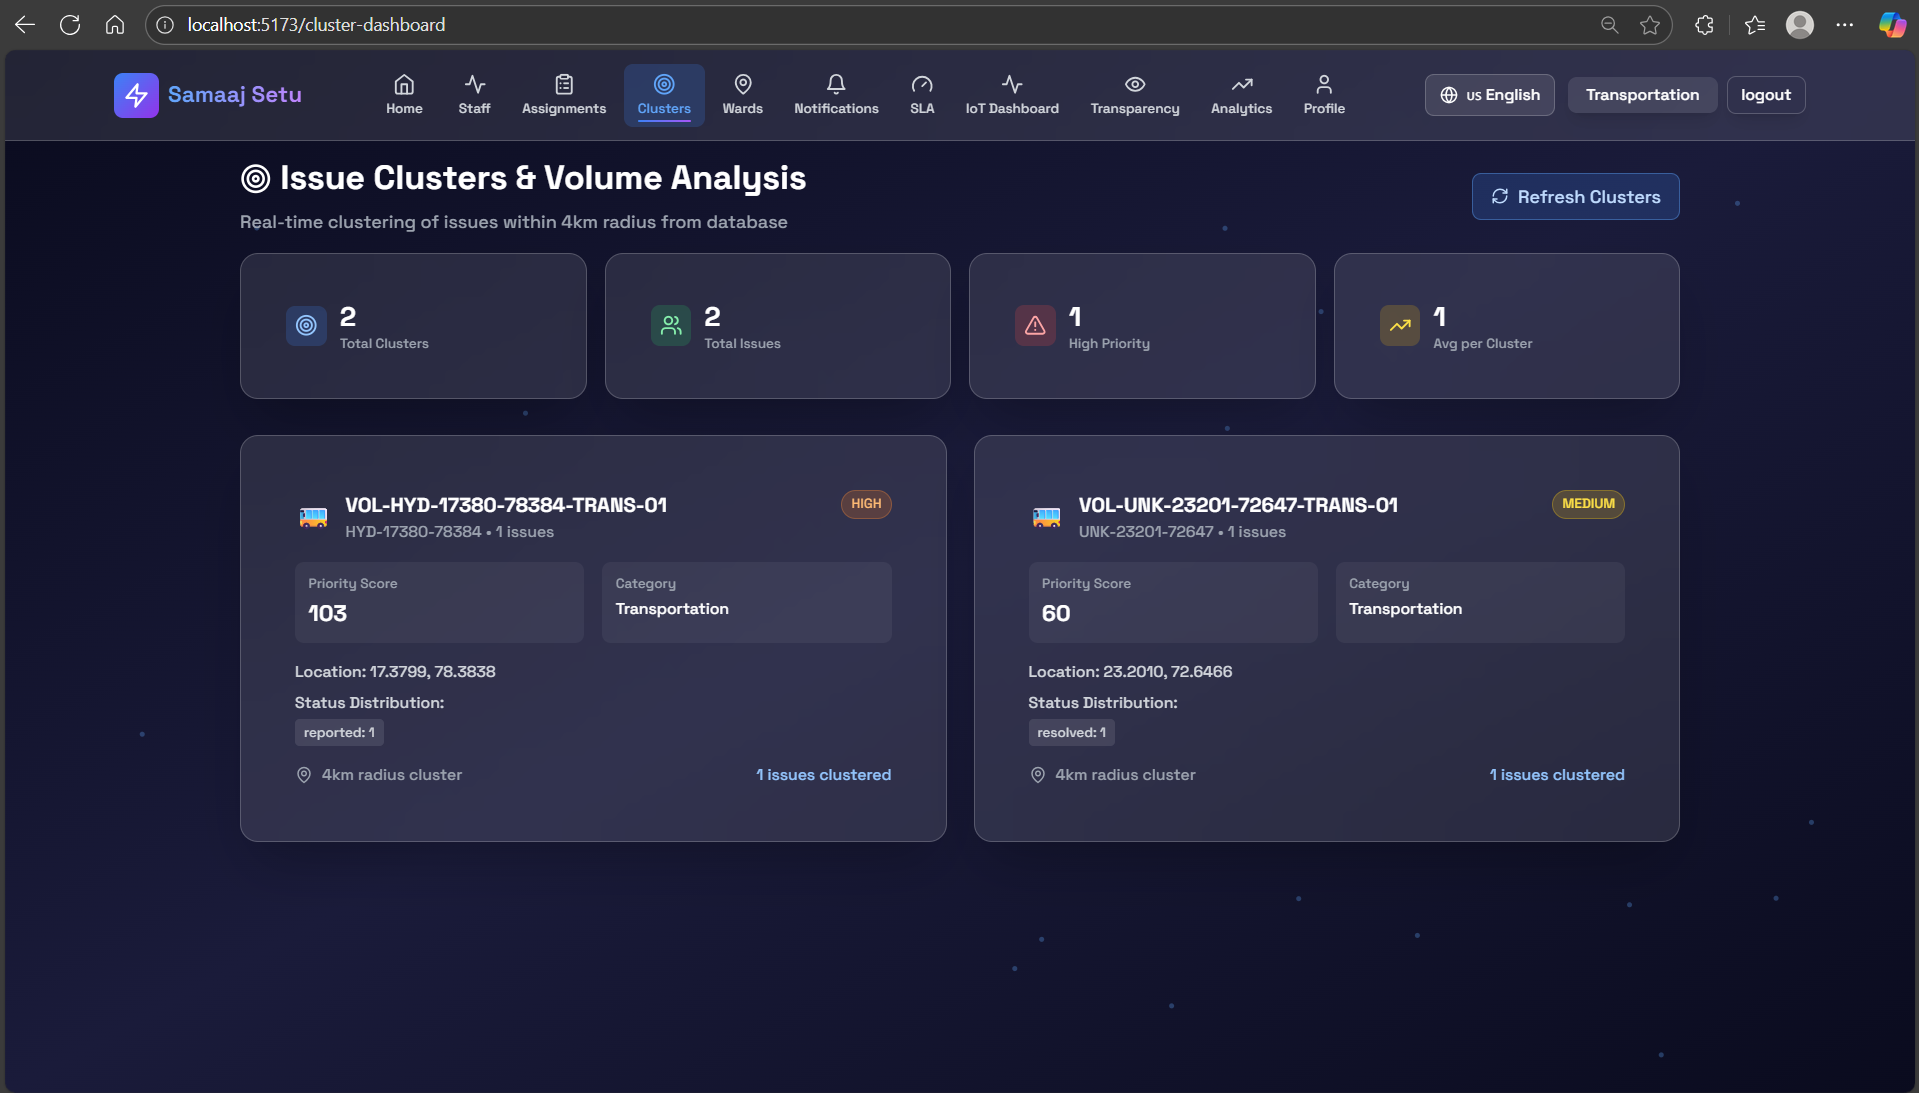Click the browser address bar
Screen dimensions: 1919x1093
tap(880, 25)
